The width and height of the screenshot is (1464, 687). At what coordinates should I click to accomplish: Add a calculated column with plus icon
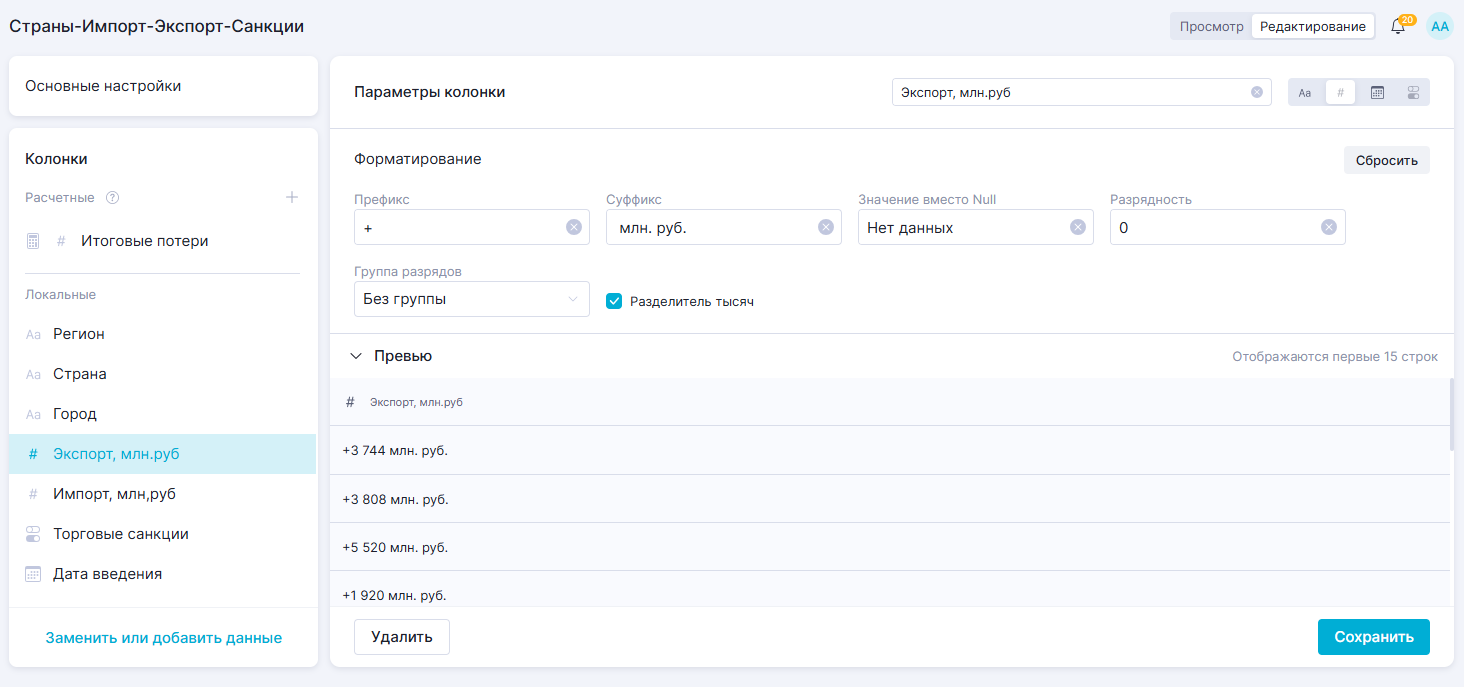click(292, 198)
